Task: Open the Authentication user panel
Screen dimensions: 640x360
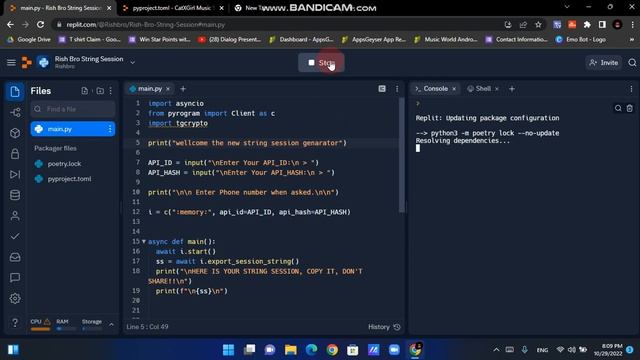Action: [x=15, y=216]
